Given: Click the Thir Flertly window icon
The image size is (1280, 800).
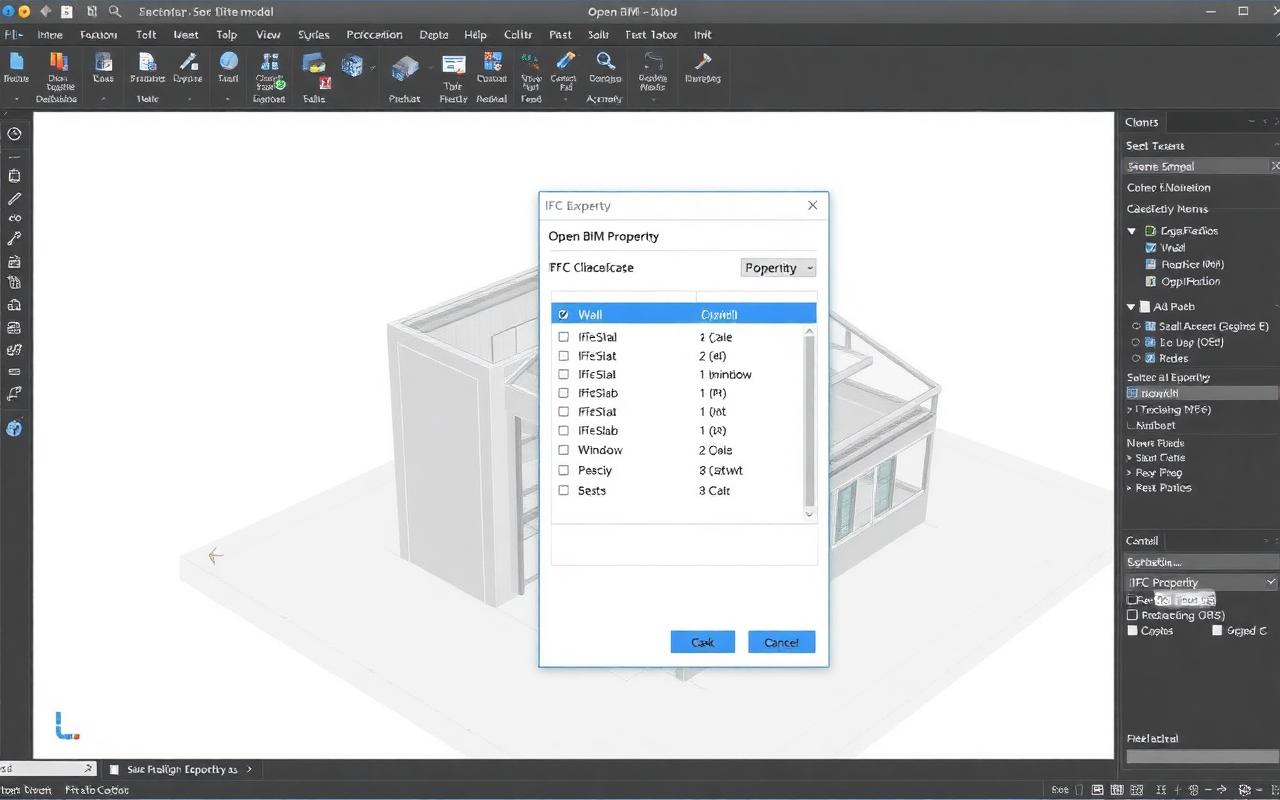Looking at the screenshot, I should 454,66.
